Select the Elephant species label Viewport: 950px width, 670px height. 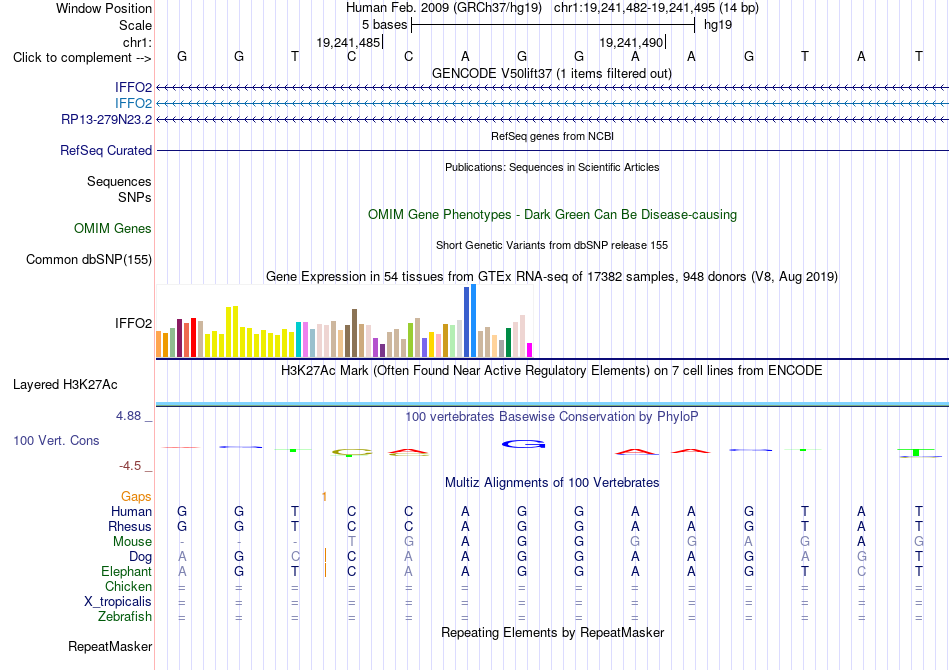127,571
